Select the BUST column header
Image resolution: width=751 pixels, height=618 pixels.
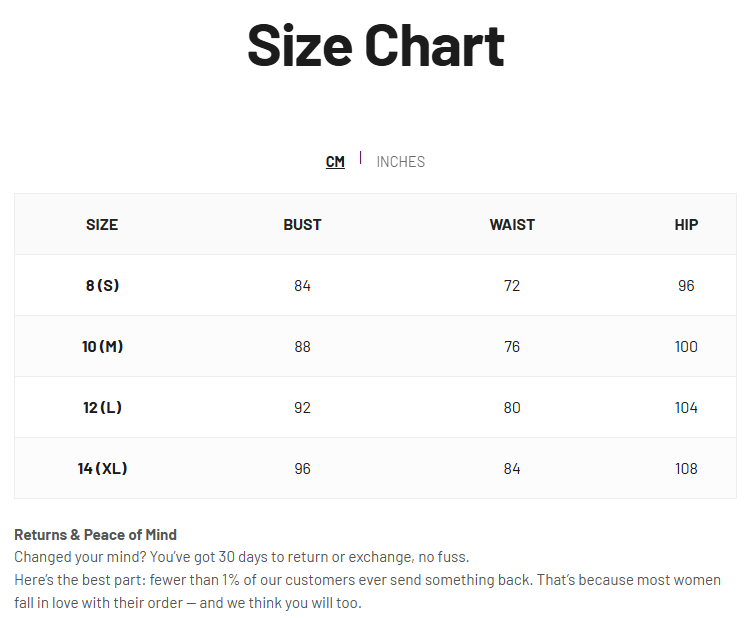coord(302,225)
